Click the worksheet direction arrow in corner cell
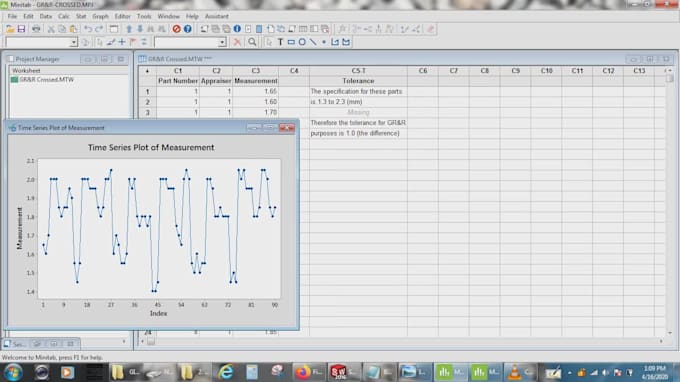The height and width of the screenshot is (382, 680). coord(147,71)
